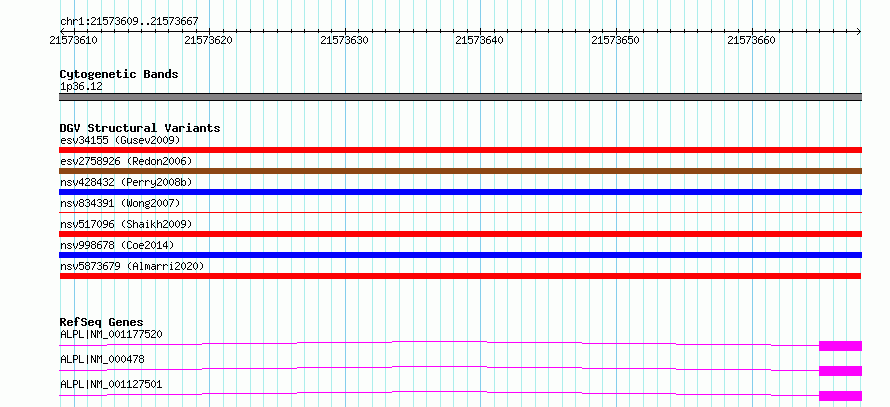The image size is (890, 407).
Task: Click the magenta exon block of NM_000478
Action: pyautogui.click(x=841, y=371)
